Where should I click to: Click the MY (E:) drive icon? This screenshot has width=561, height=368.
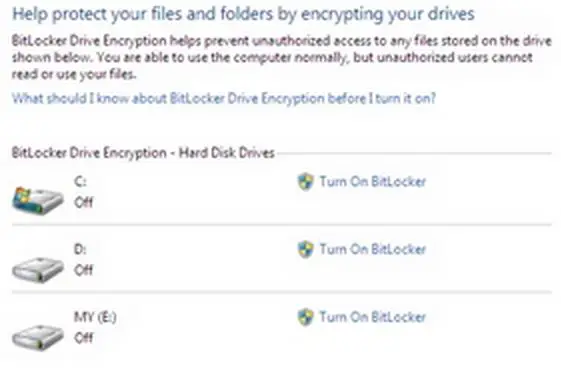38,337
